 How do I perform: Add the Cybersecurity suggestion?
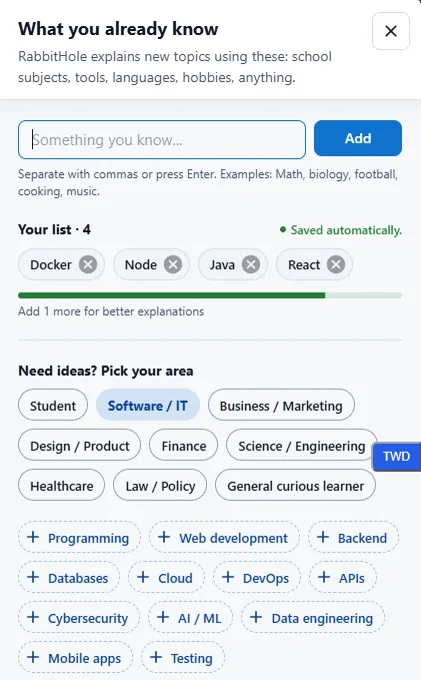(78, 618)
